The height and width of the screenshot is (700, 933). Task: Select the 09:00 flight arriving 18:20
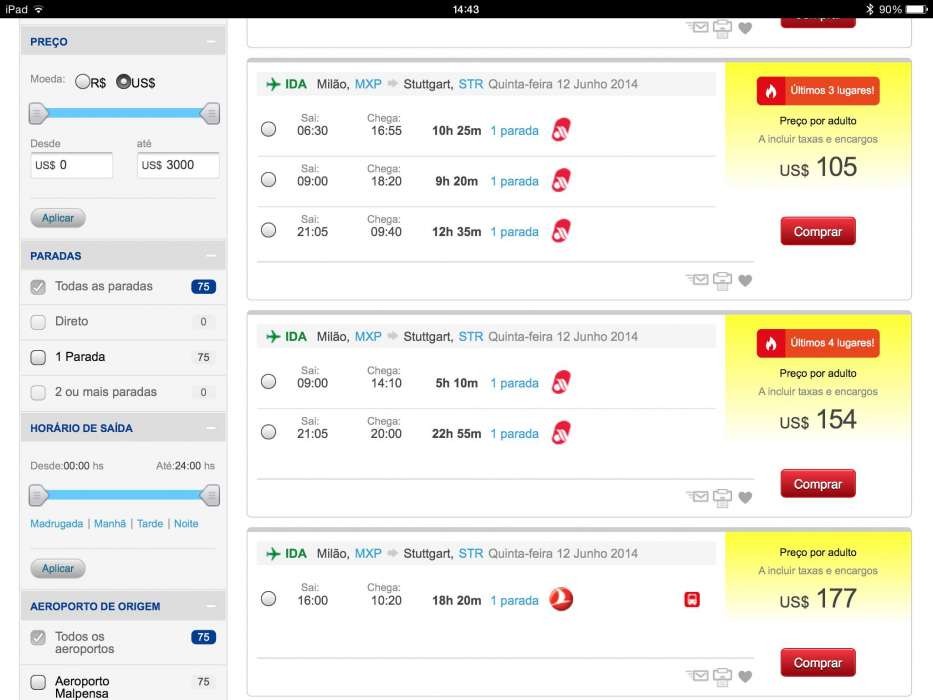pyautogui.click(x=268, y=180)
